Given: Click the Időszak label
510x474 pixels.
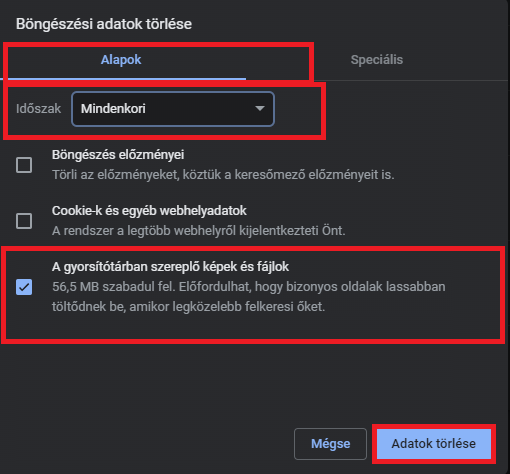Looking at the screenshot, I should click(39, 109).
